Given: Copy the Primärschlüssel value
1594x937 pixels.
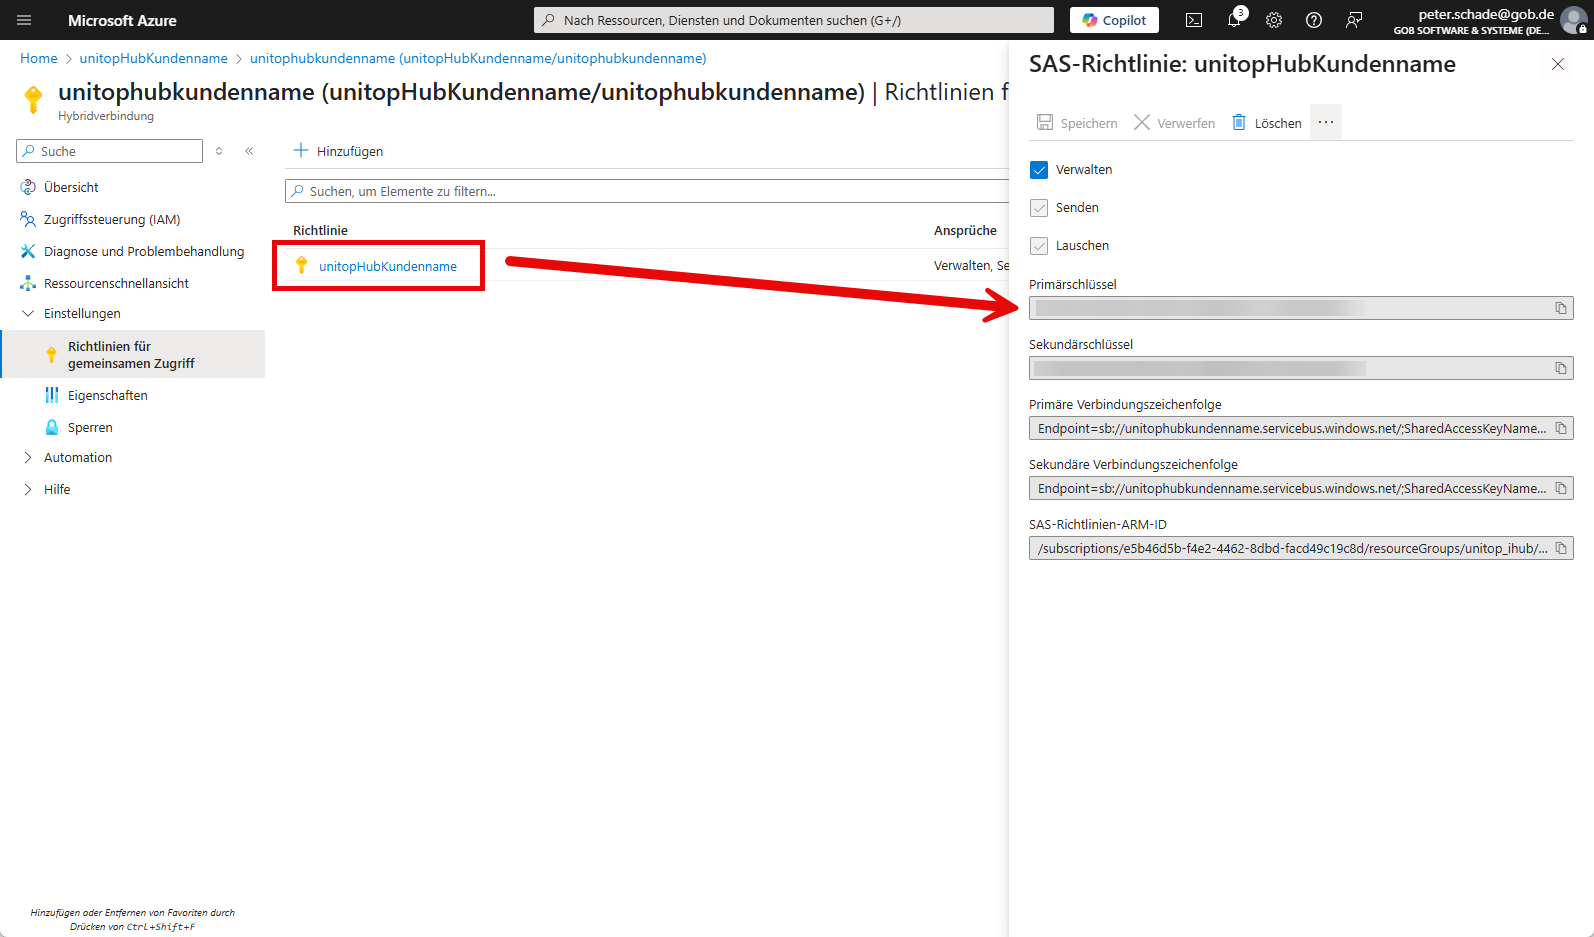Looking at the screenshot, I should (x=1560, y=308).
